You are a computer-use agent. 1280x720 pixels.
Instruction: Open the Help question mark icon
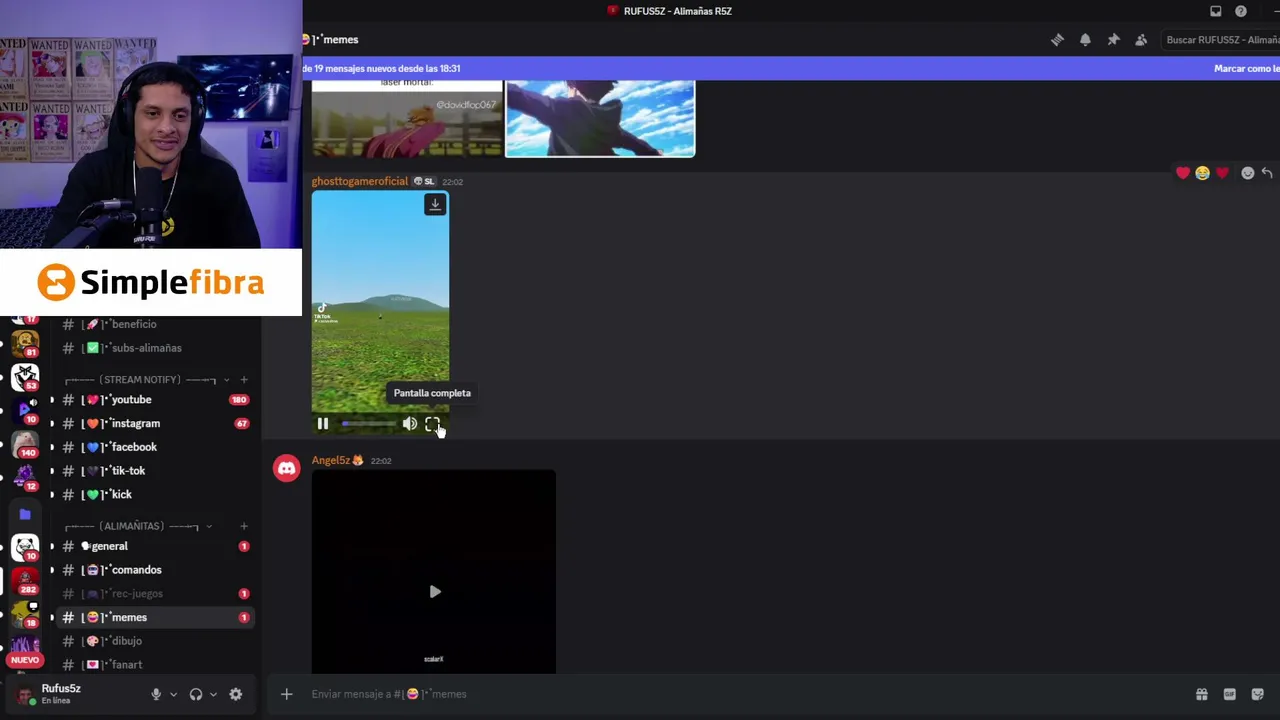(1241, 11)
